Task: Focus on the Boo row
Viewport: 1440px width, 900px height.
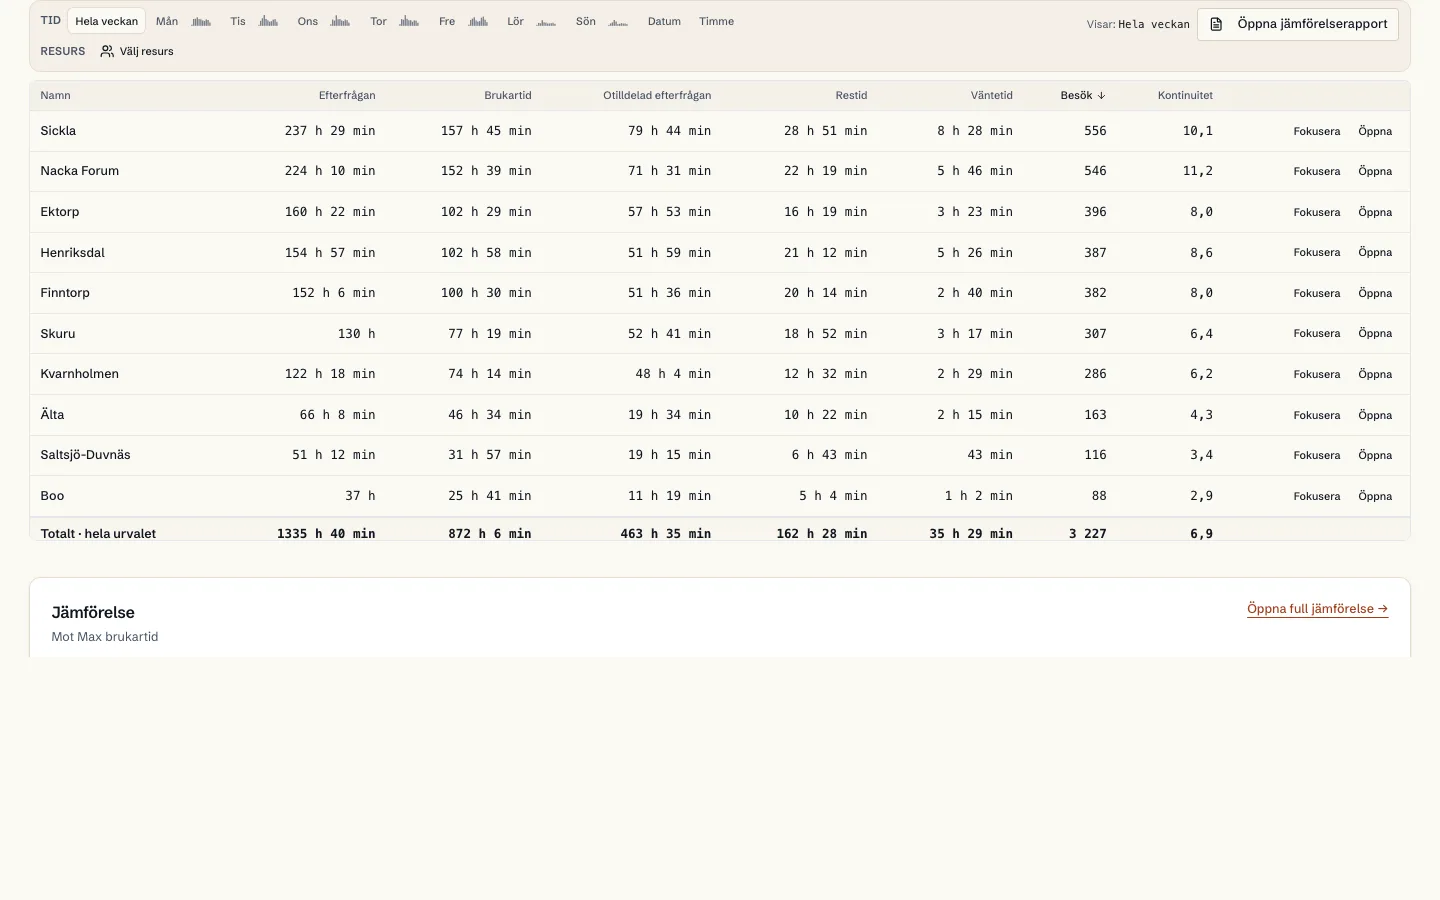Action: coord(1317,496)
